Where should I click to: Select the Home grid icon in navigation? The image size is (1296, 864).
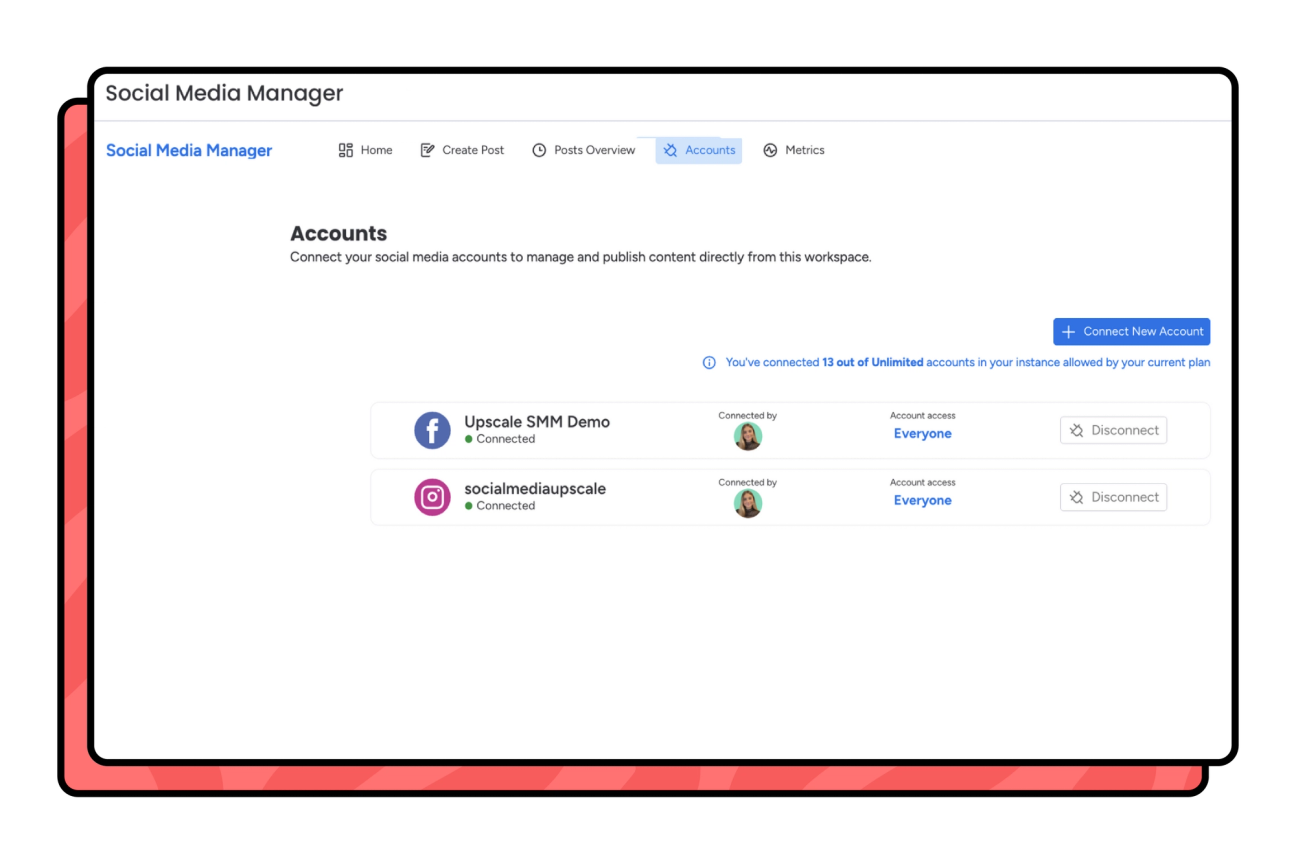pos(344,149)
